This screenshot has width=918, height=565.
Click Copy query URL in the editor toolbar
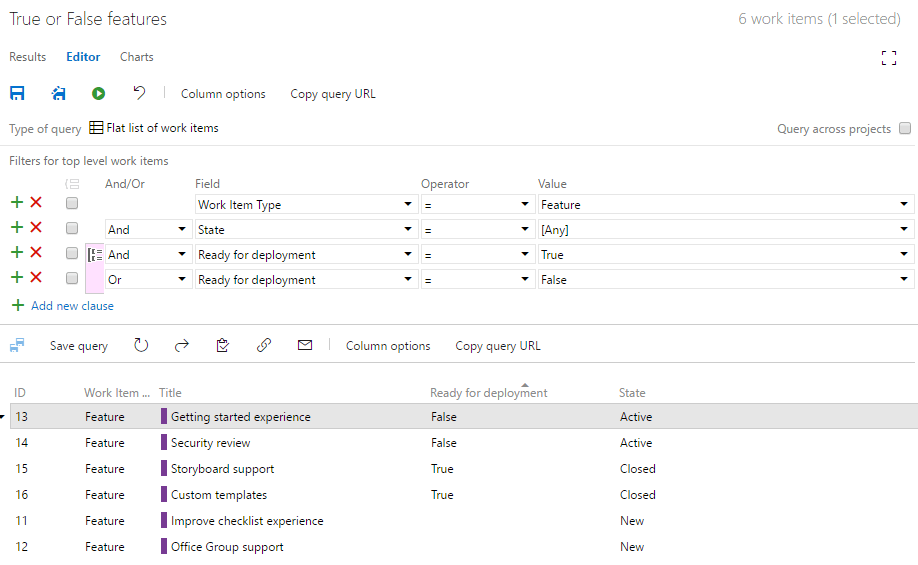pyautogui.click(x=333, y=94)
